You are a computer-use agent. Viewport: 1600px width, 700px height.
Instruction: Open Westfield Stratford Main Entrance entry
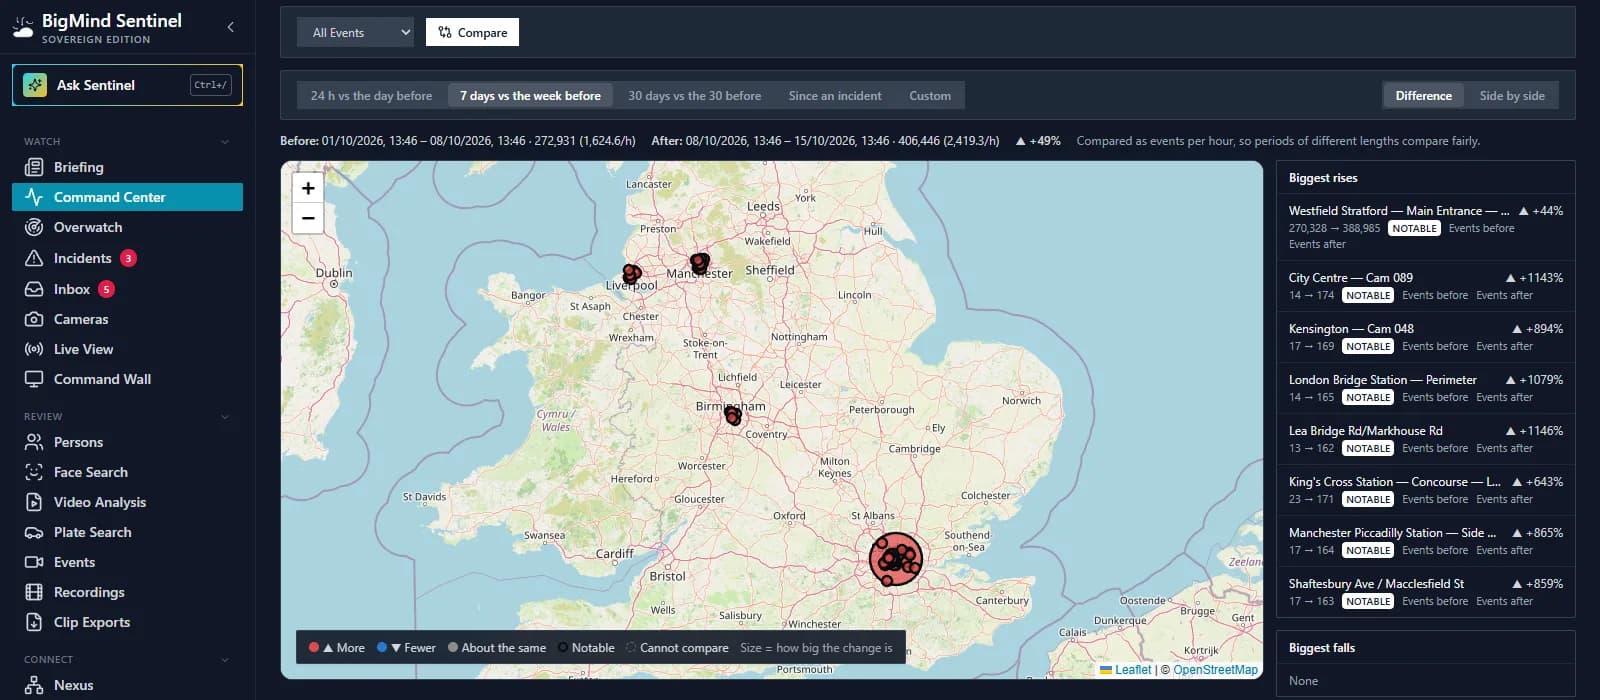point(1425,227)
